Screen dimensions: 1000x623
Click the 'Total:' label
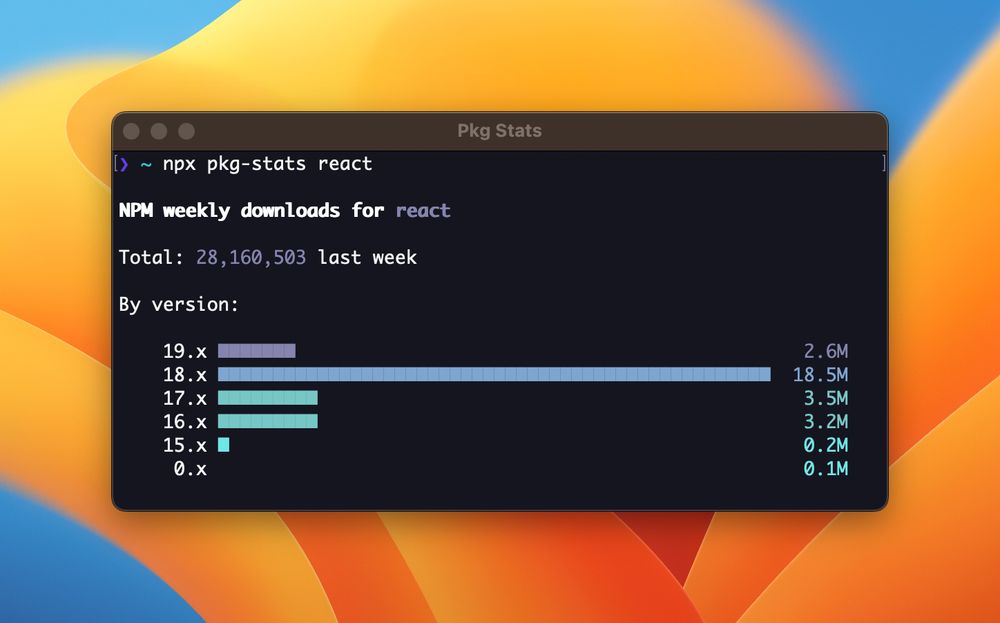pos(151,258)
